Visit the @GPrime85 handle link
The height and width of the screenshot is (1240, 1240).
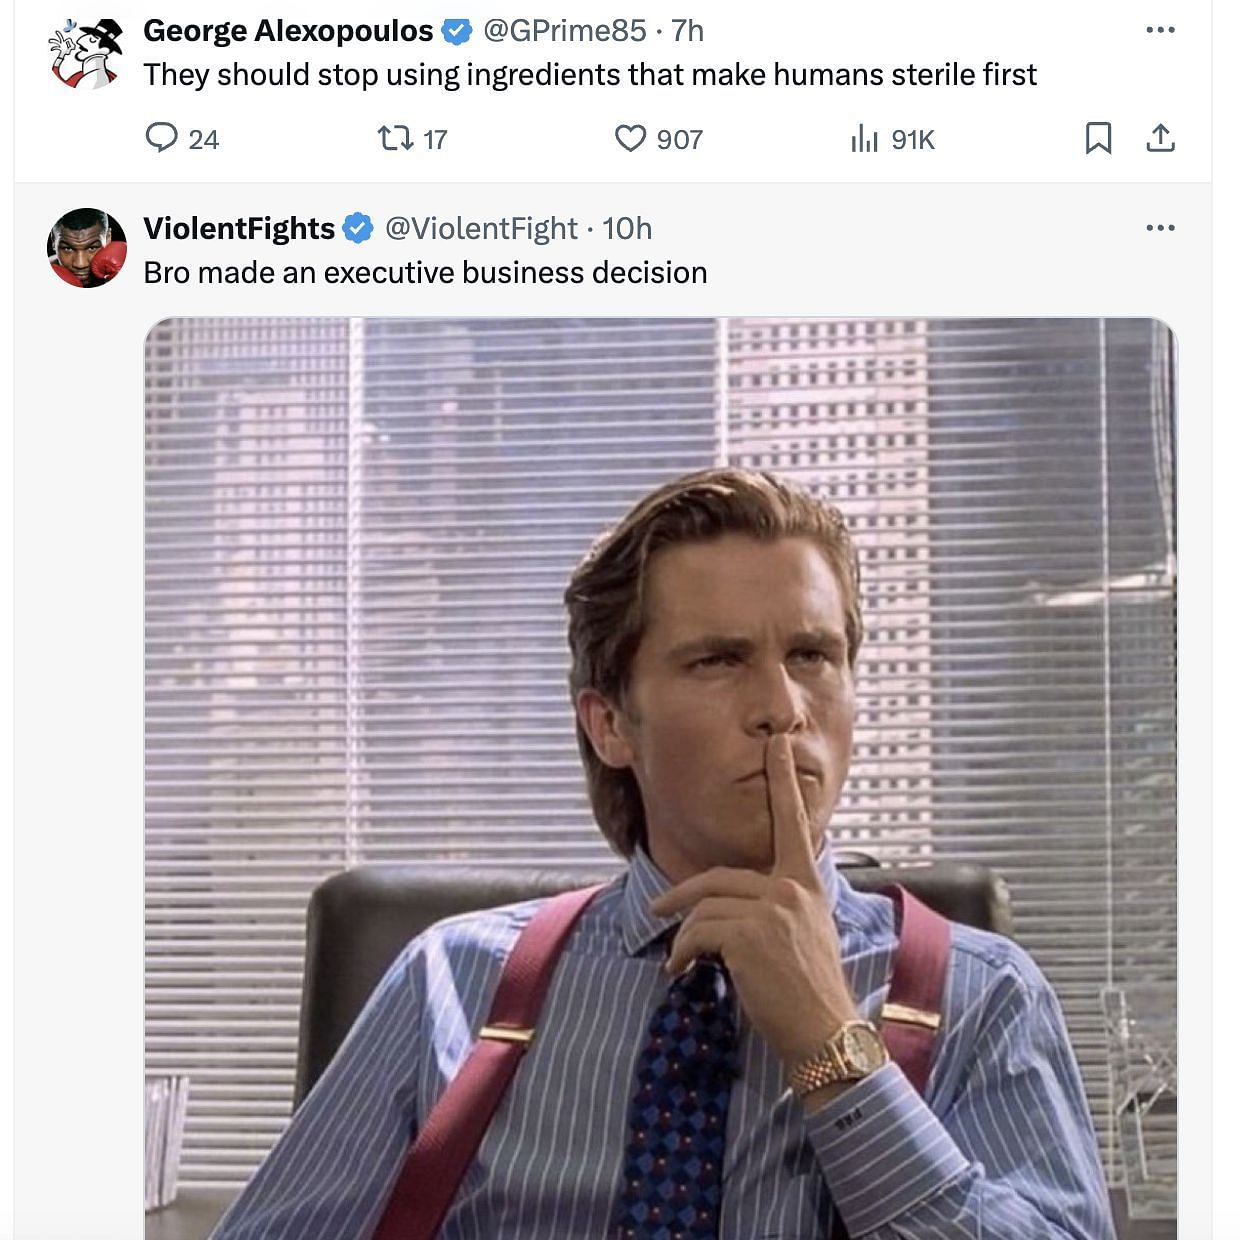(x=564, y=31)
